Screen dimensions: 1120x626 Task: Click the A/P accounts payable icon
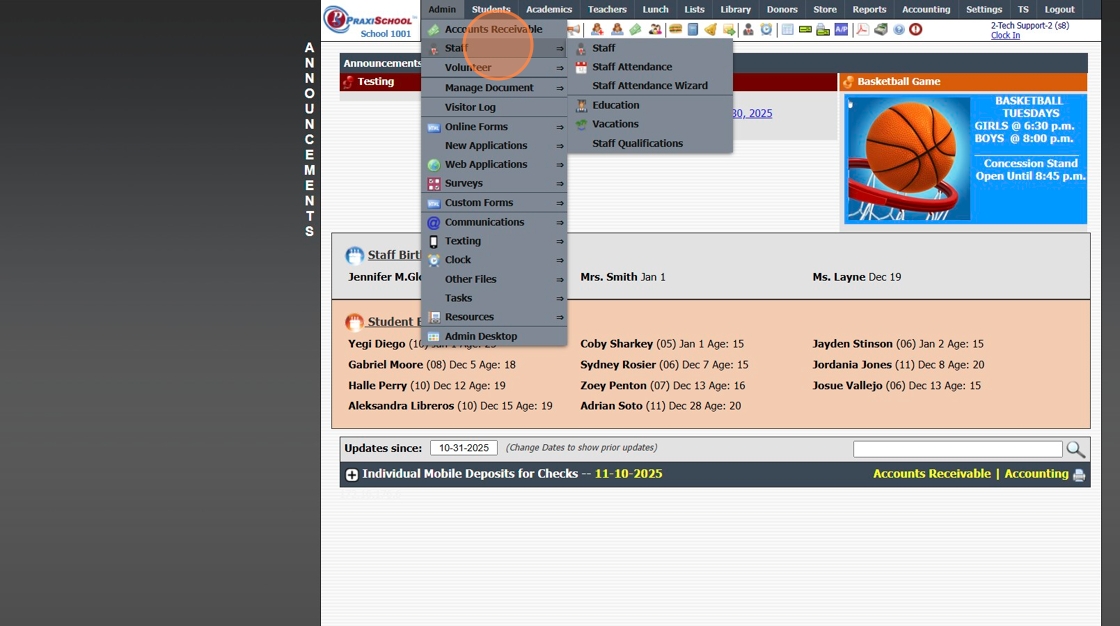tap(841, 29)
